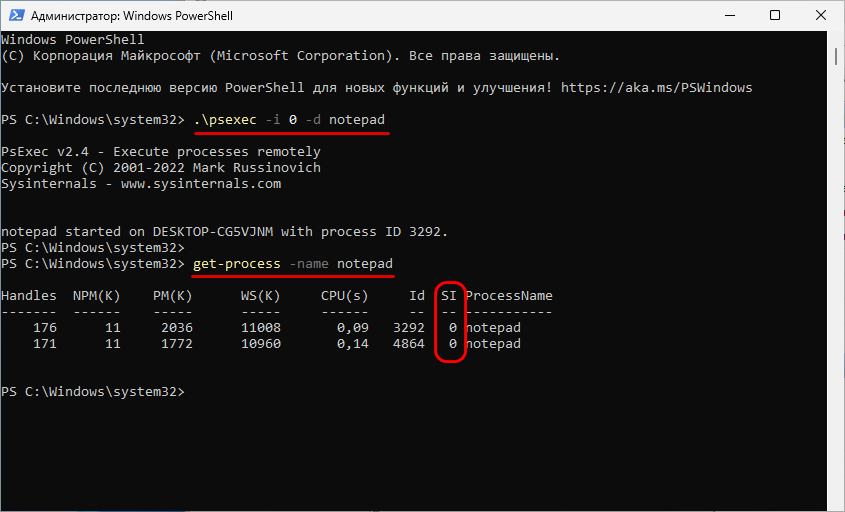This screenshot has height=512, width=845.
Task: Click process Id 3292 in the table
Action: tap(408, 328)
